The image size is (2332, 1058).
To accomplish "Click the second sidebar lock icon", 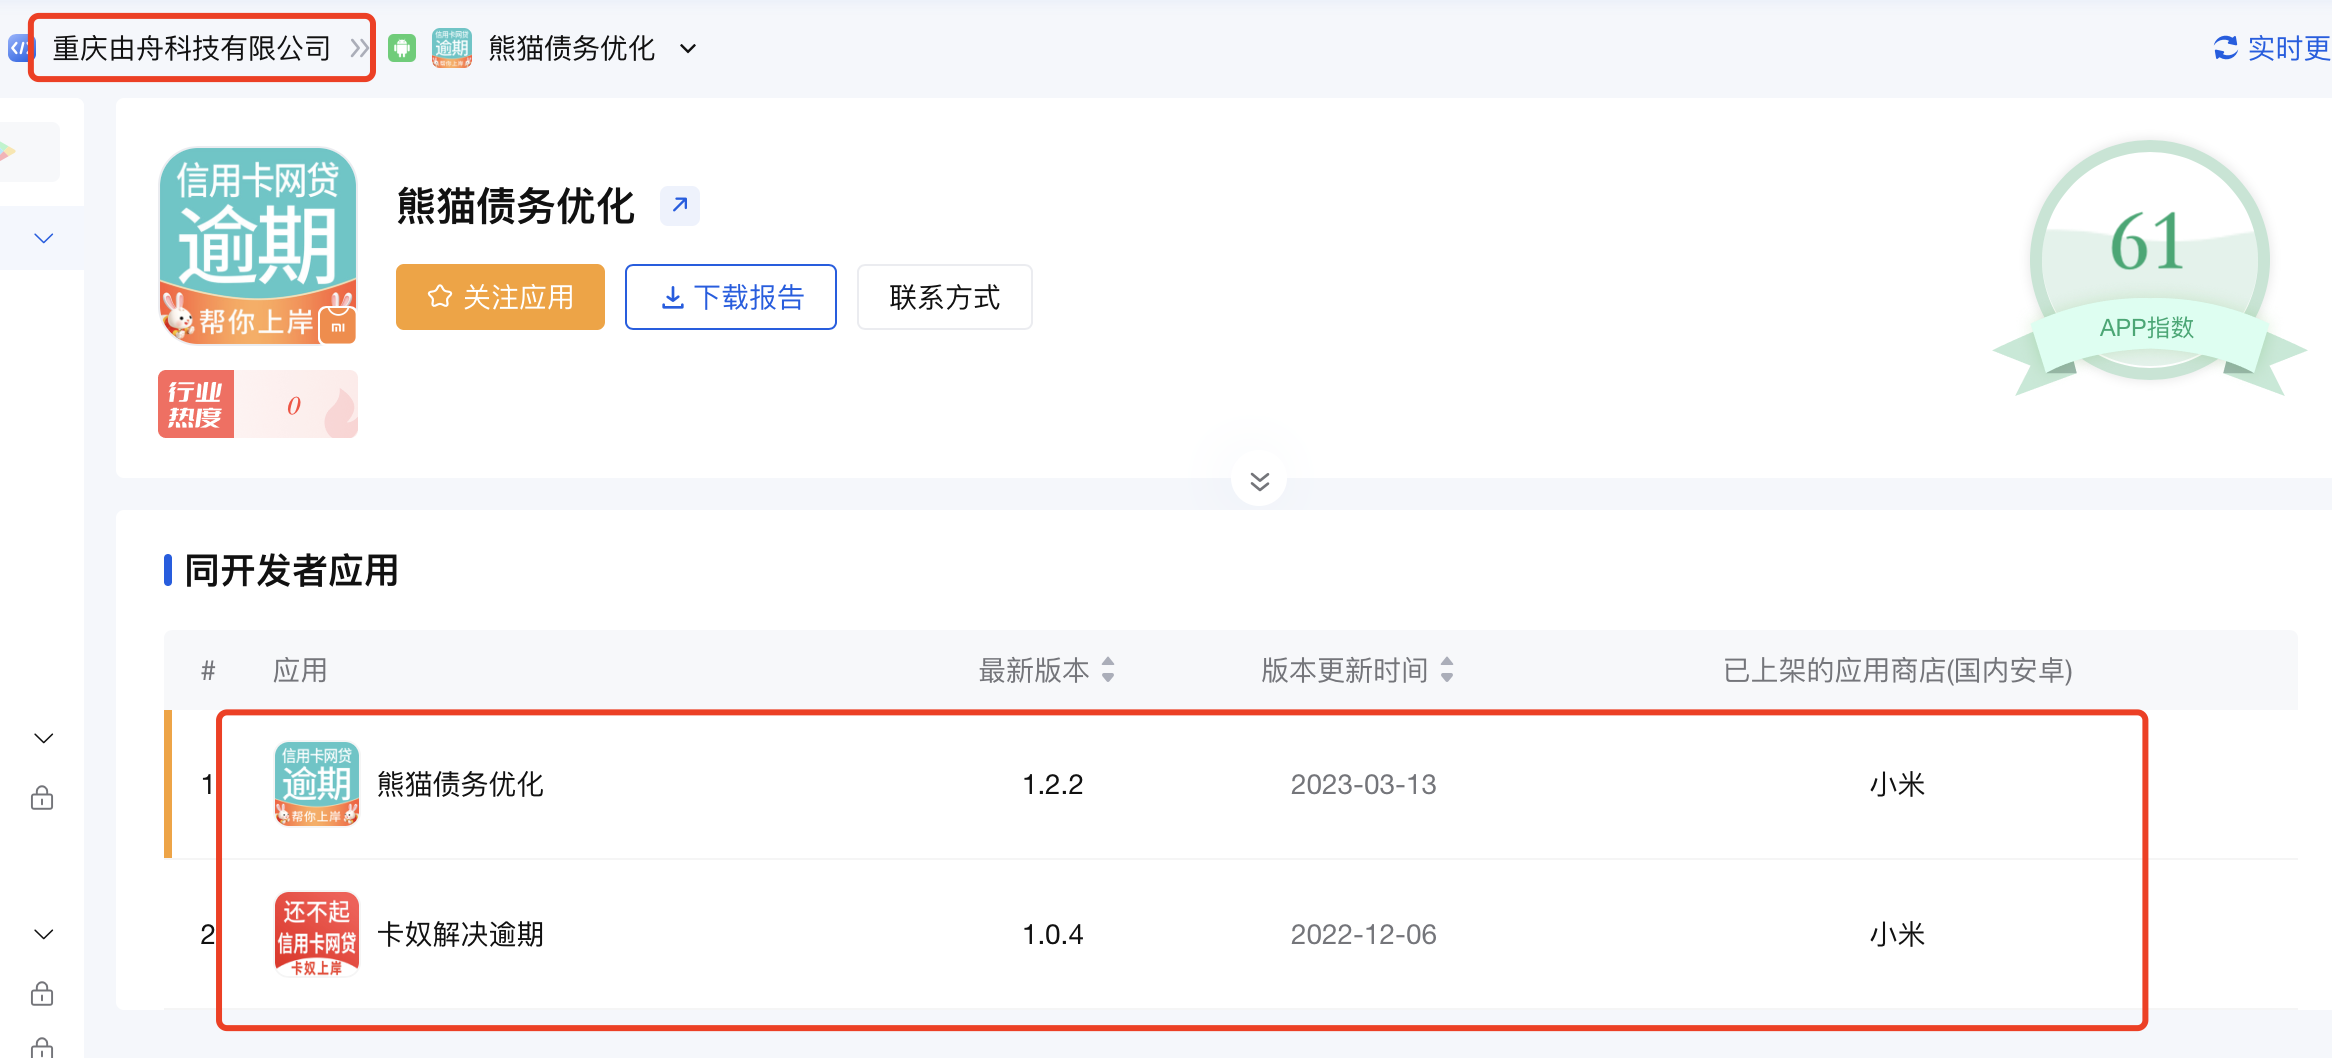I will click(x=42, y=993).
